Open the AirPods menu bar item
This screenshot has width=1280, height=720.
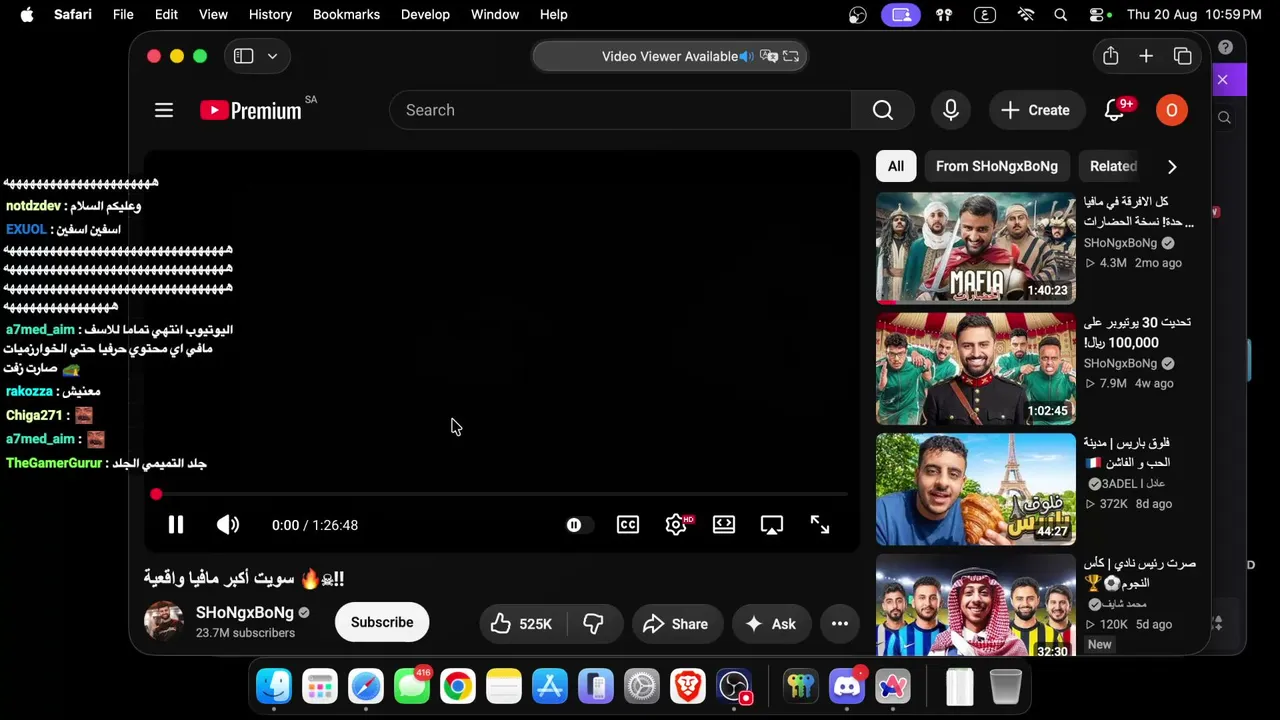[944, 15]
